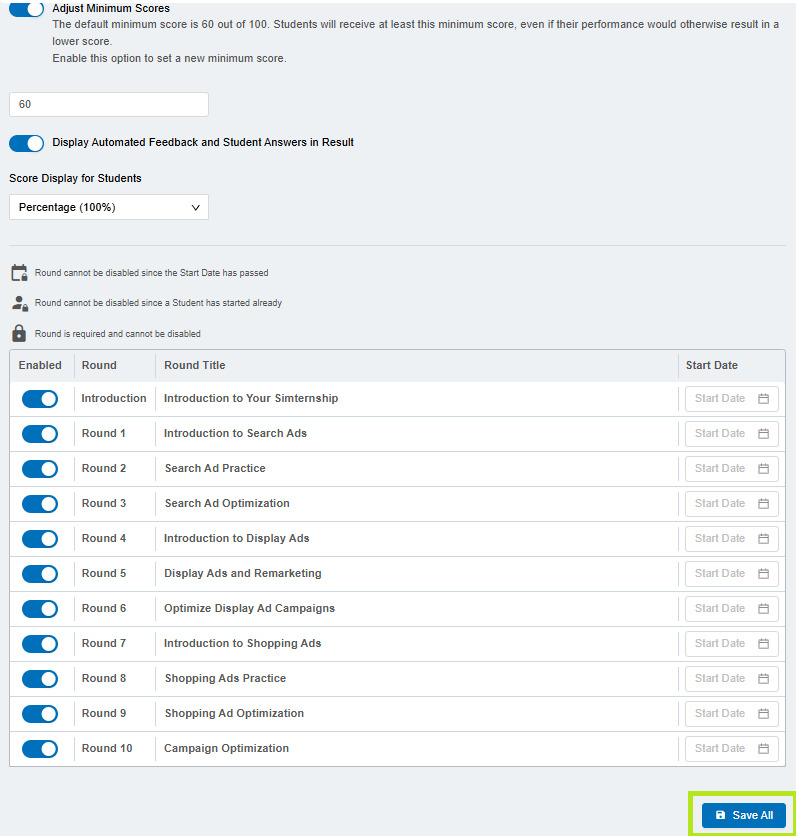This screenshot has height=836, width=796.
Task: Click the Start Date column header
Action: point(712,365)
